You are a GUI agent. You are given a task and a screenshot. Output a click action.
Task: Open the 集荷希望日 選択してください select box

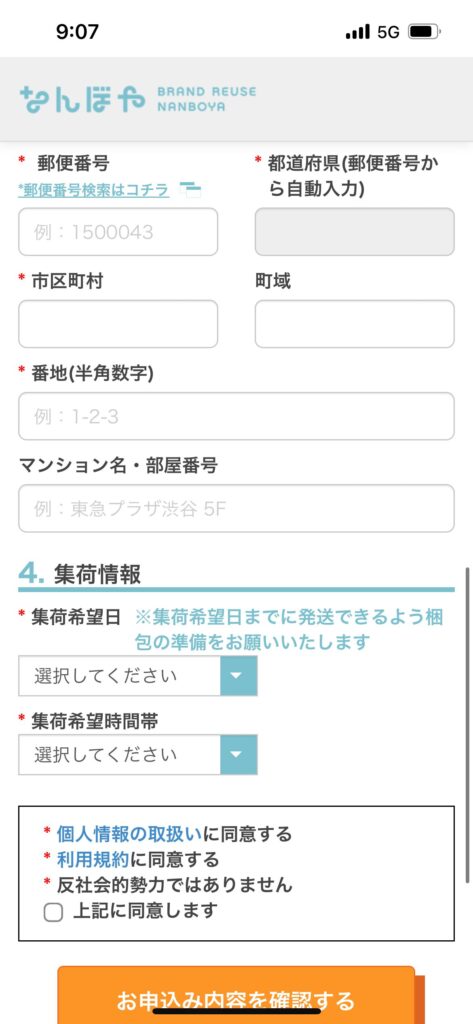(138, 676)
